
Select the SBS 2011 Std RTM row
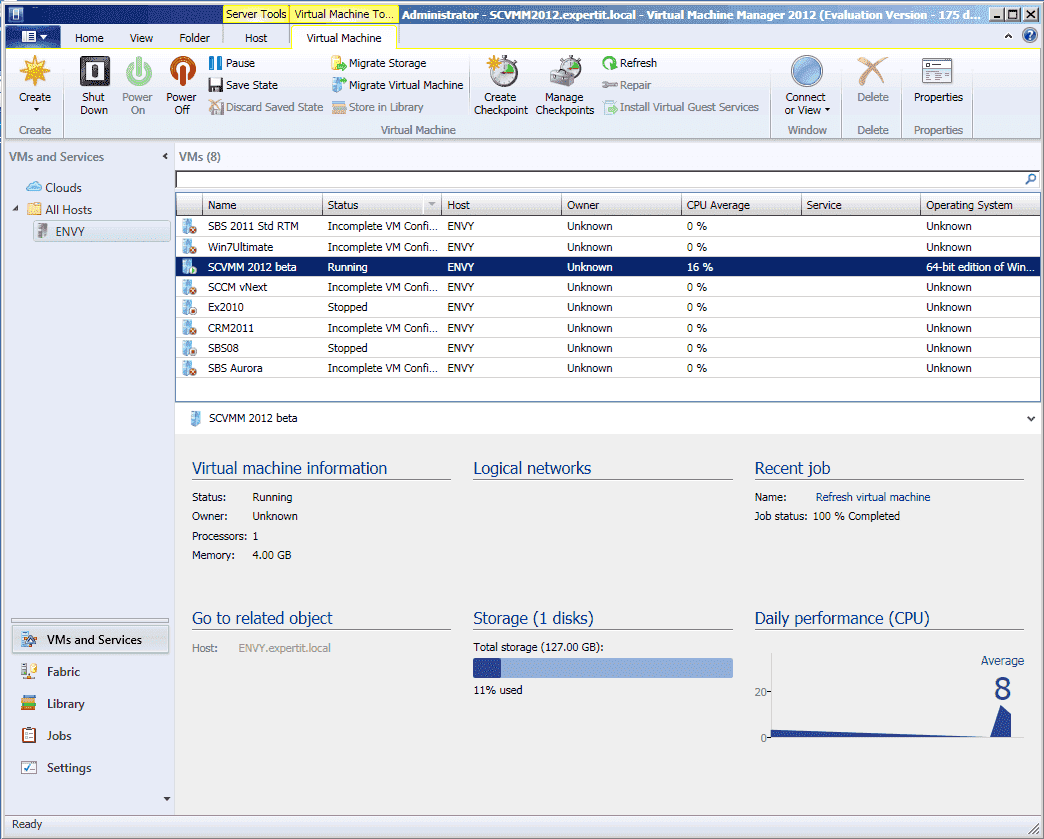(607, 226)
